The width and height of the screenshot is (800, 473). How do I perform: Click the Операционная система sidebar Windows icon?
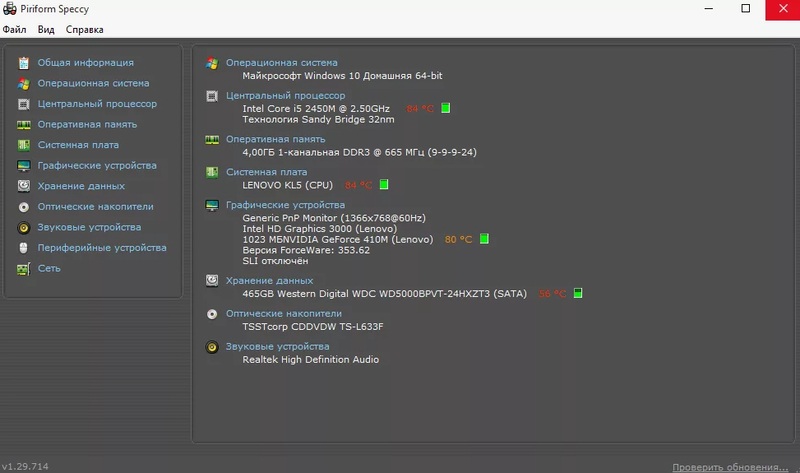tap(23, 83)
